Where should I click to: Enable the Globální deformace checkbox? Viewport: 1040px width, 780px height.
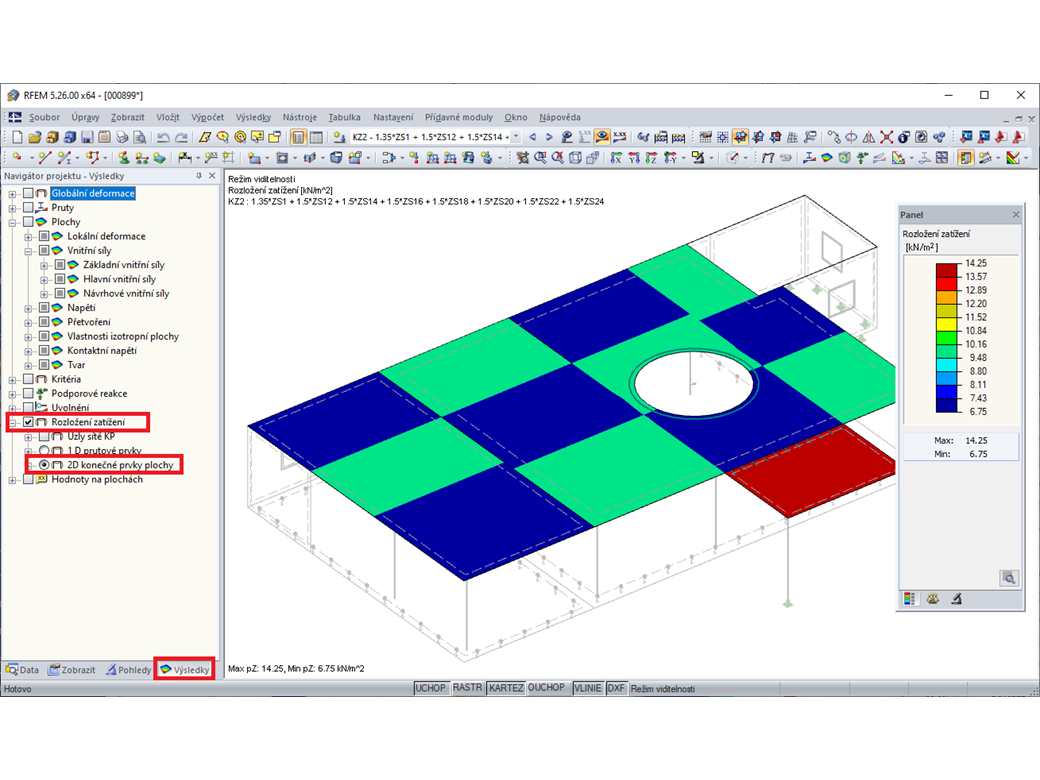(29, 193)
